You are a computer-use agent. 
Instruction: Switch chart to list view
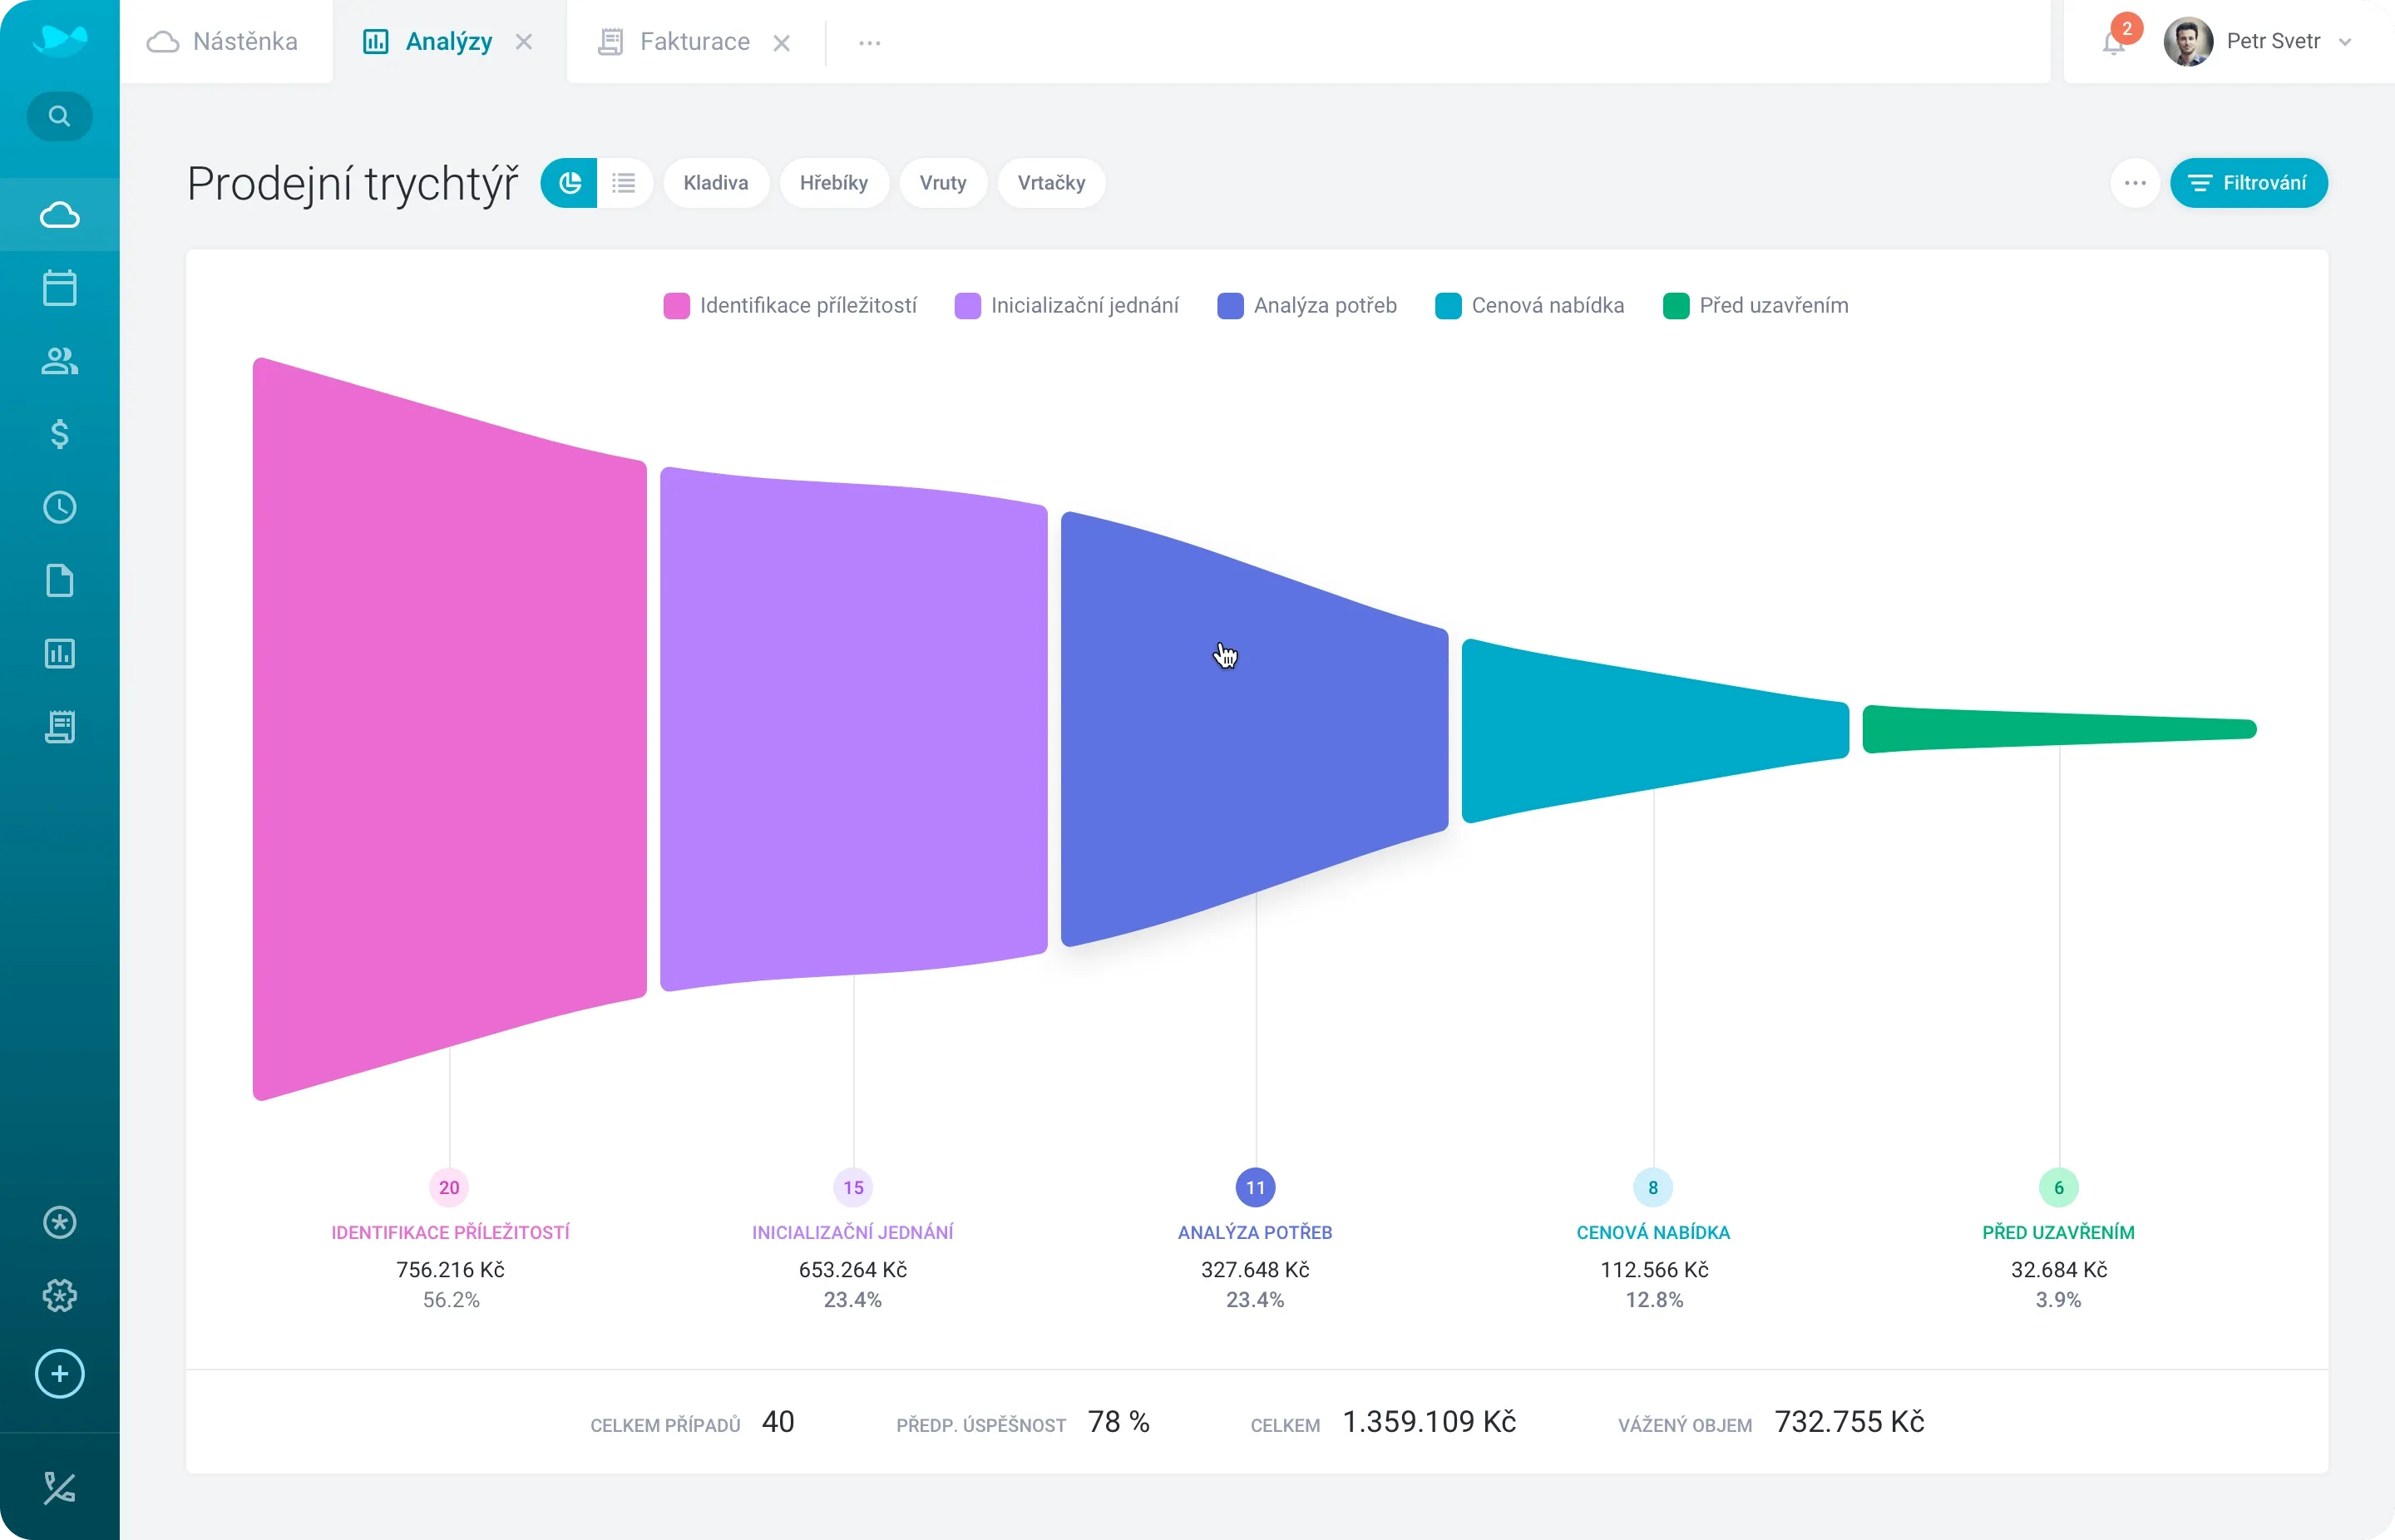[624, 182]
